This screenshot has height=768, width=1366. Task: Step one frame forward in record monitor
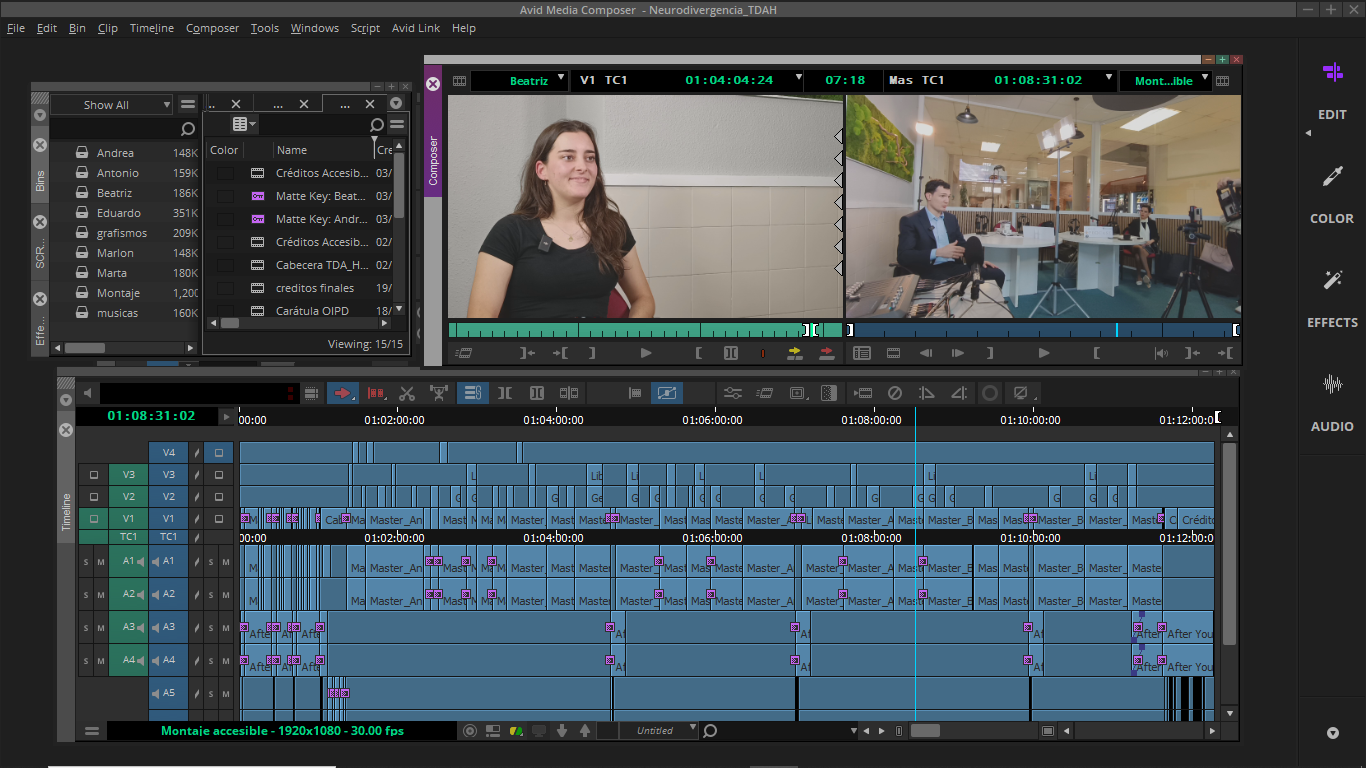[x=958, y=353]
